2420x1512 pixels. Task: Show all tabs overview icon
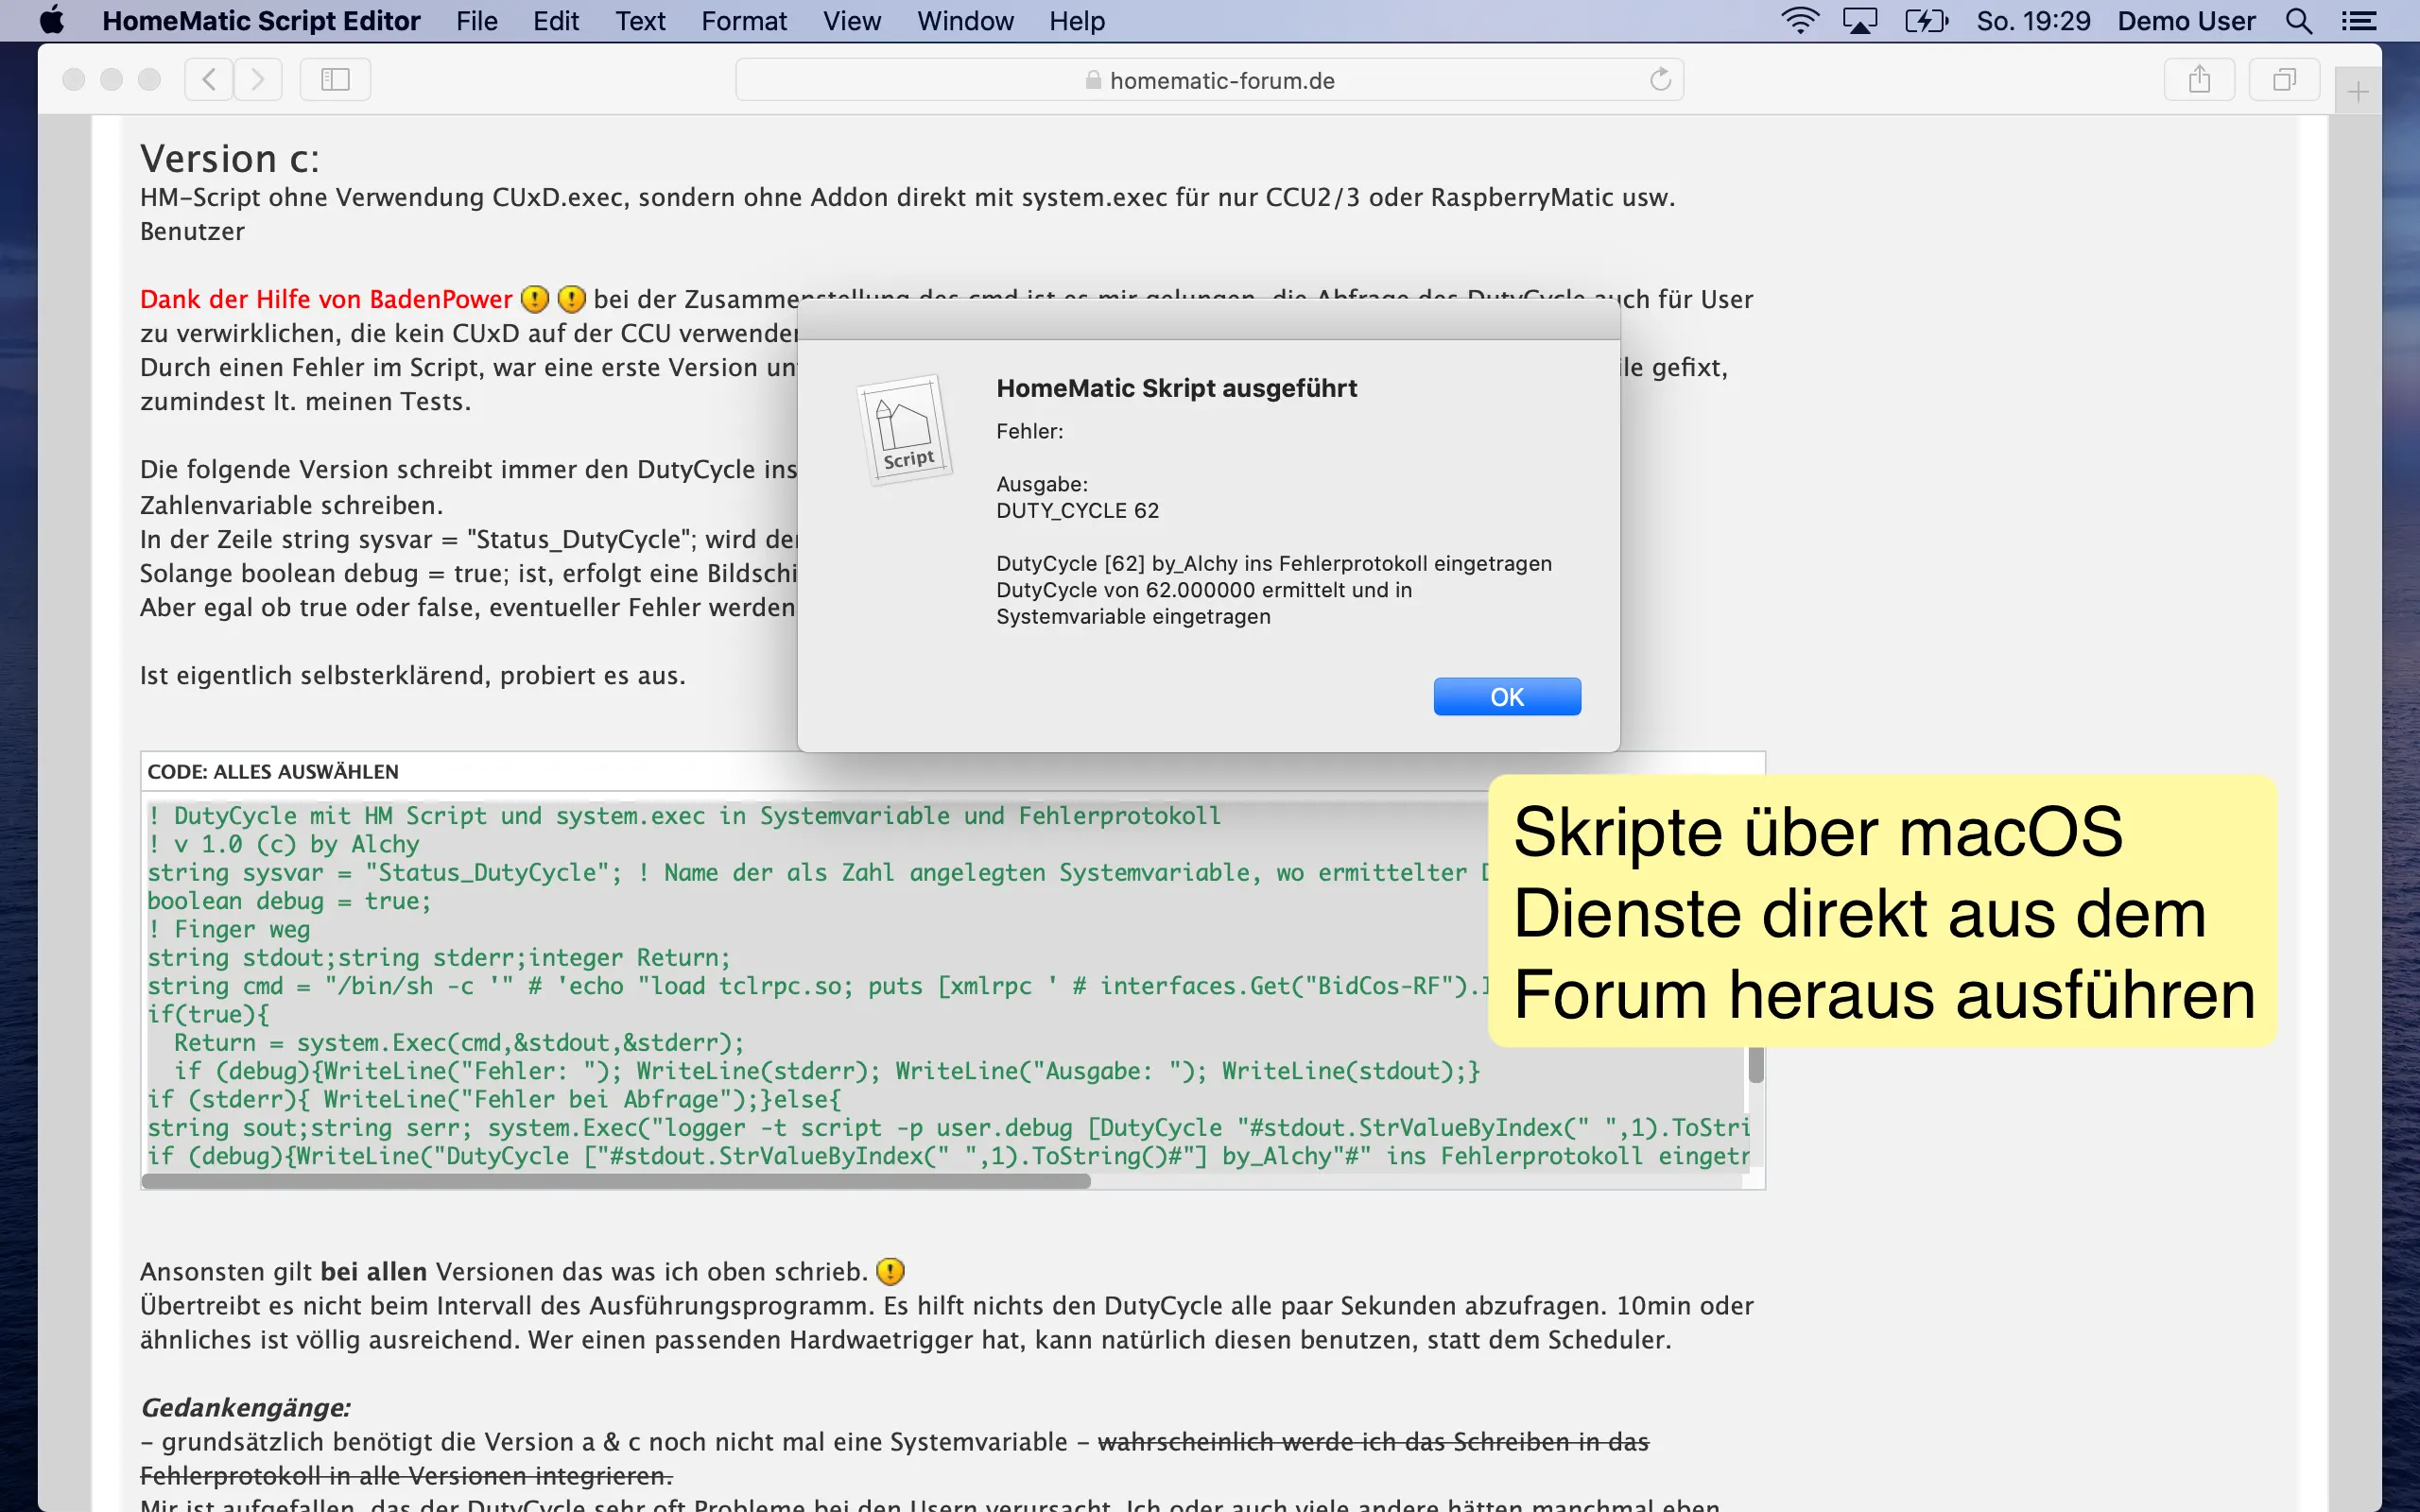pos(2284,79)
